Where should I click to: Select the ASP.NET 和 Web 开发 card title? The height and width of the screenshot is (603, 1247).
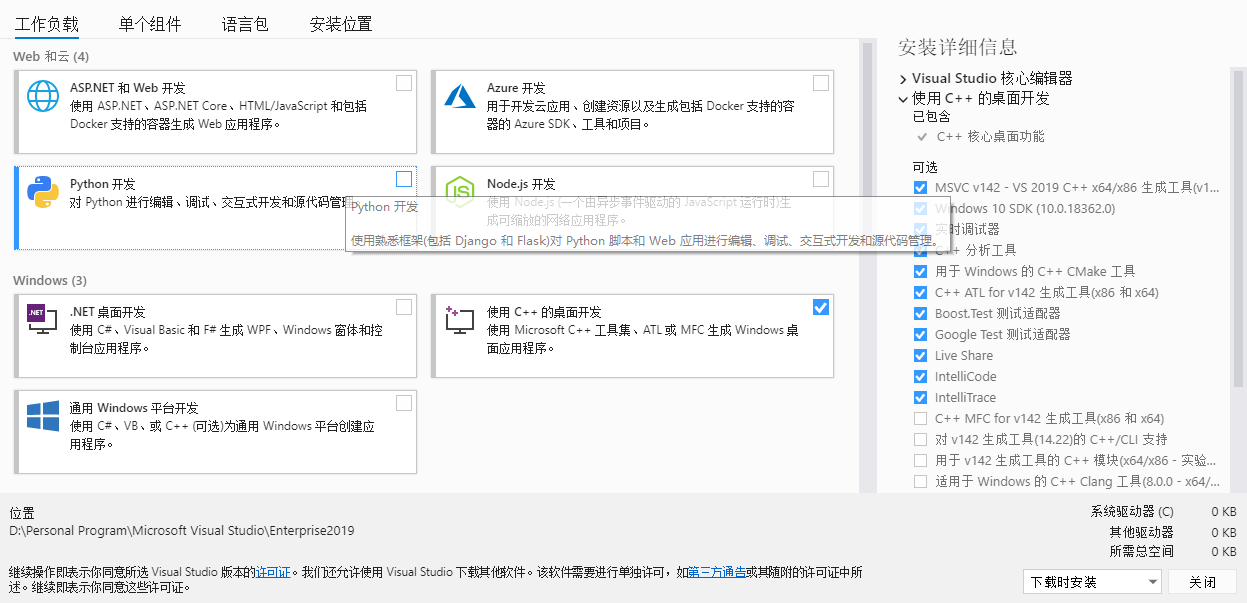pos(127,88)
